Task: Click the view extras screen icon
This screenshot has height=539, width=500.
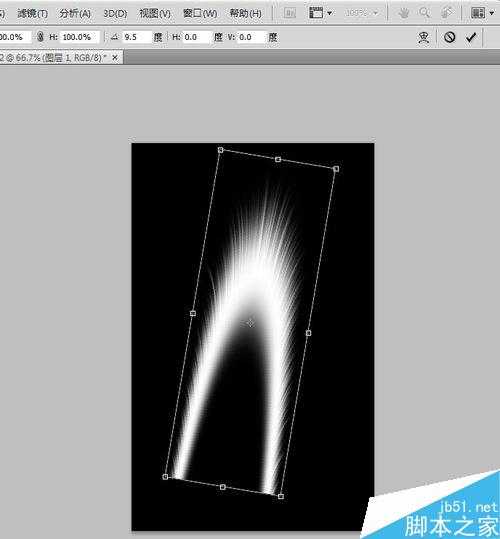Action: click(x=316, y=13)
